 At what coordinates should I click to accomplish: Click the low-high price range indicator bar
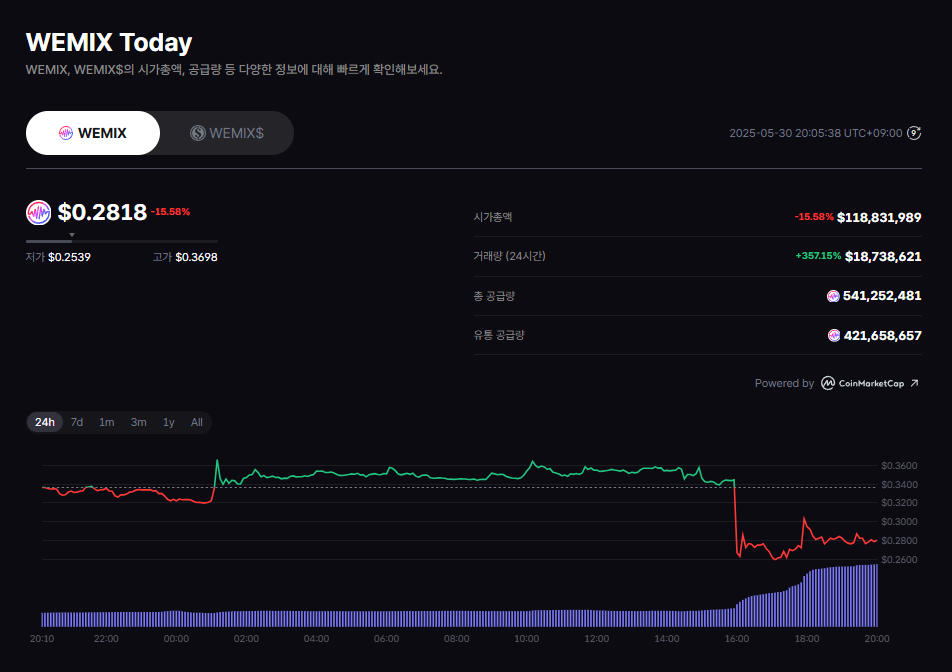[121, 241]
